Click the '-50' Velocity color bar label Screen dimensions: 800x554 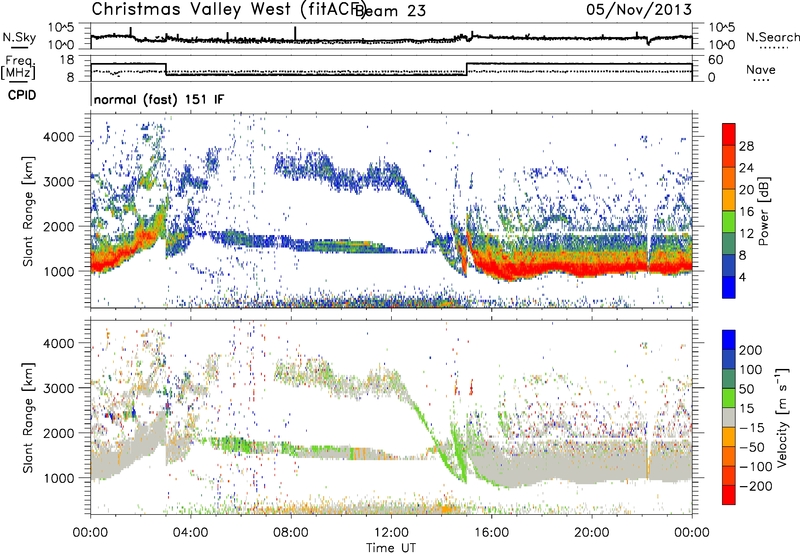coord(752,447)
